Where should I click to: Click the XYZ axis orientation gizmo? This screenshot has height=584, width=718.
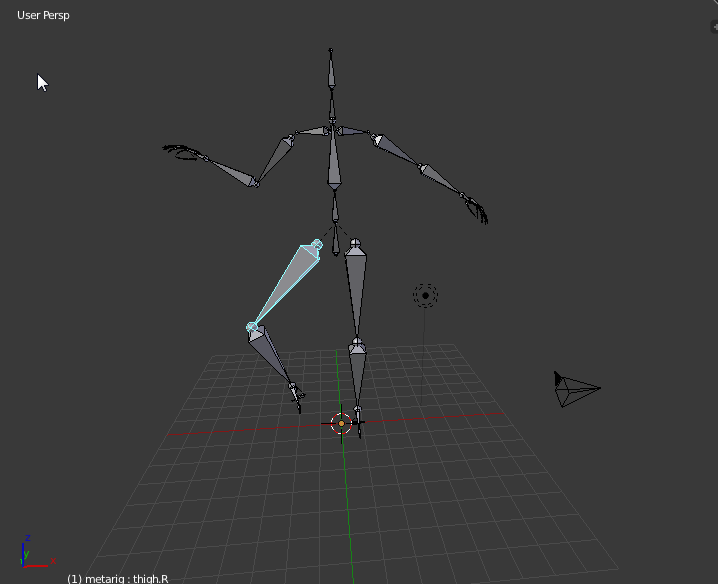pos(37,552)
